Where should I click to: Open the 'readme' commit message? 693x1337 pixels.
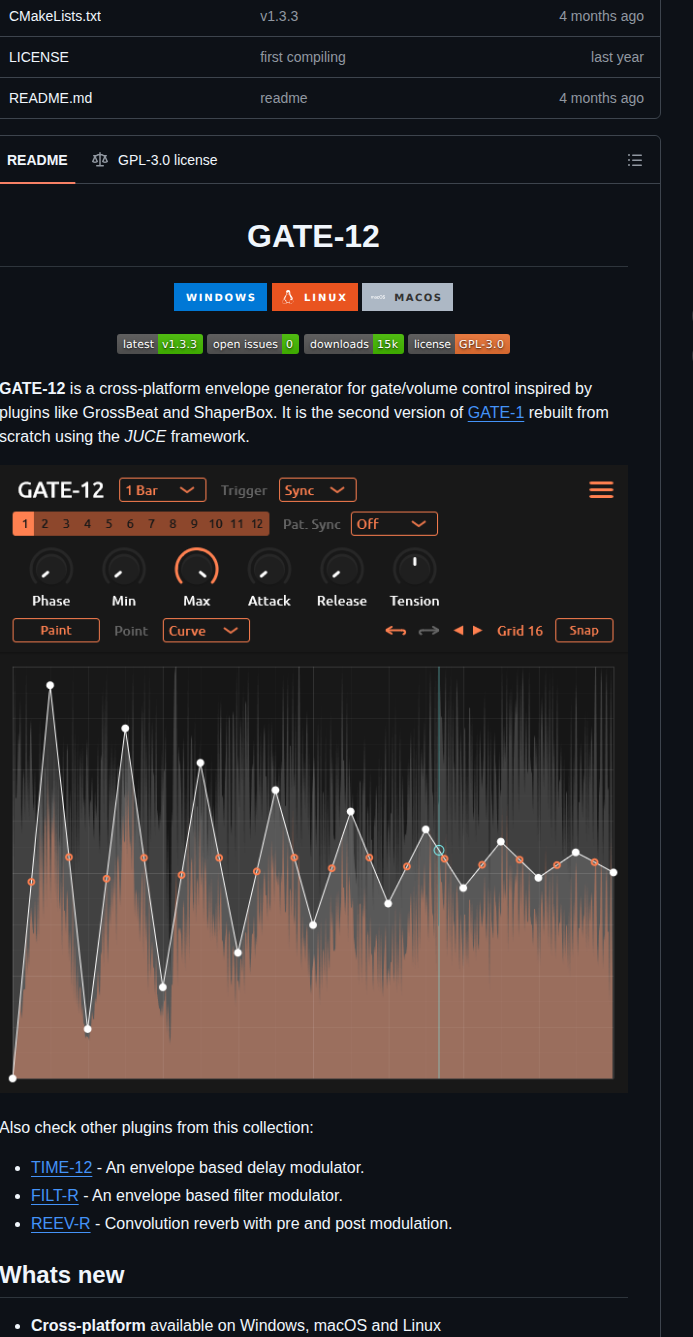pos(284,98)
